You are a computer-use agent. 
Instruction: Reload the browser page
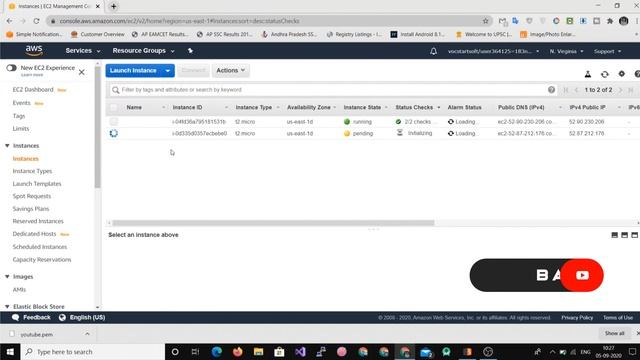[x=36, y=21]
